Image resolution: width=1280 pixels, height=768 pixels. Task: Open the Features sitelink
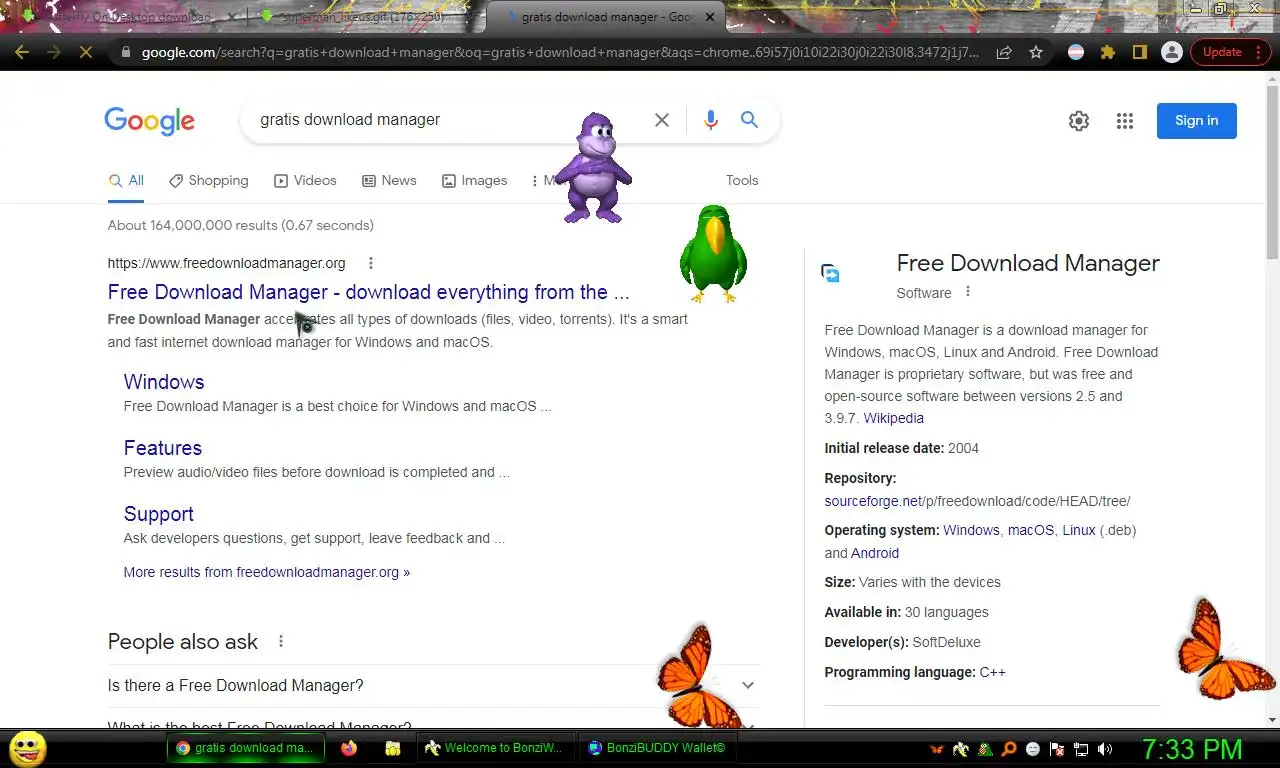(163, 448)
